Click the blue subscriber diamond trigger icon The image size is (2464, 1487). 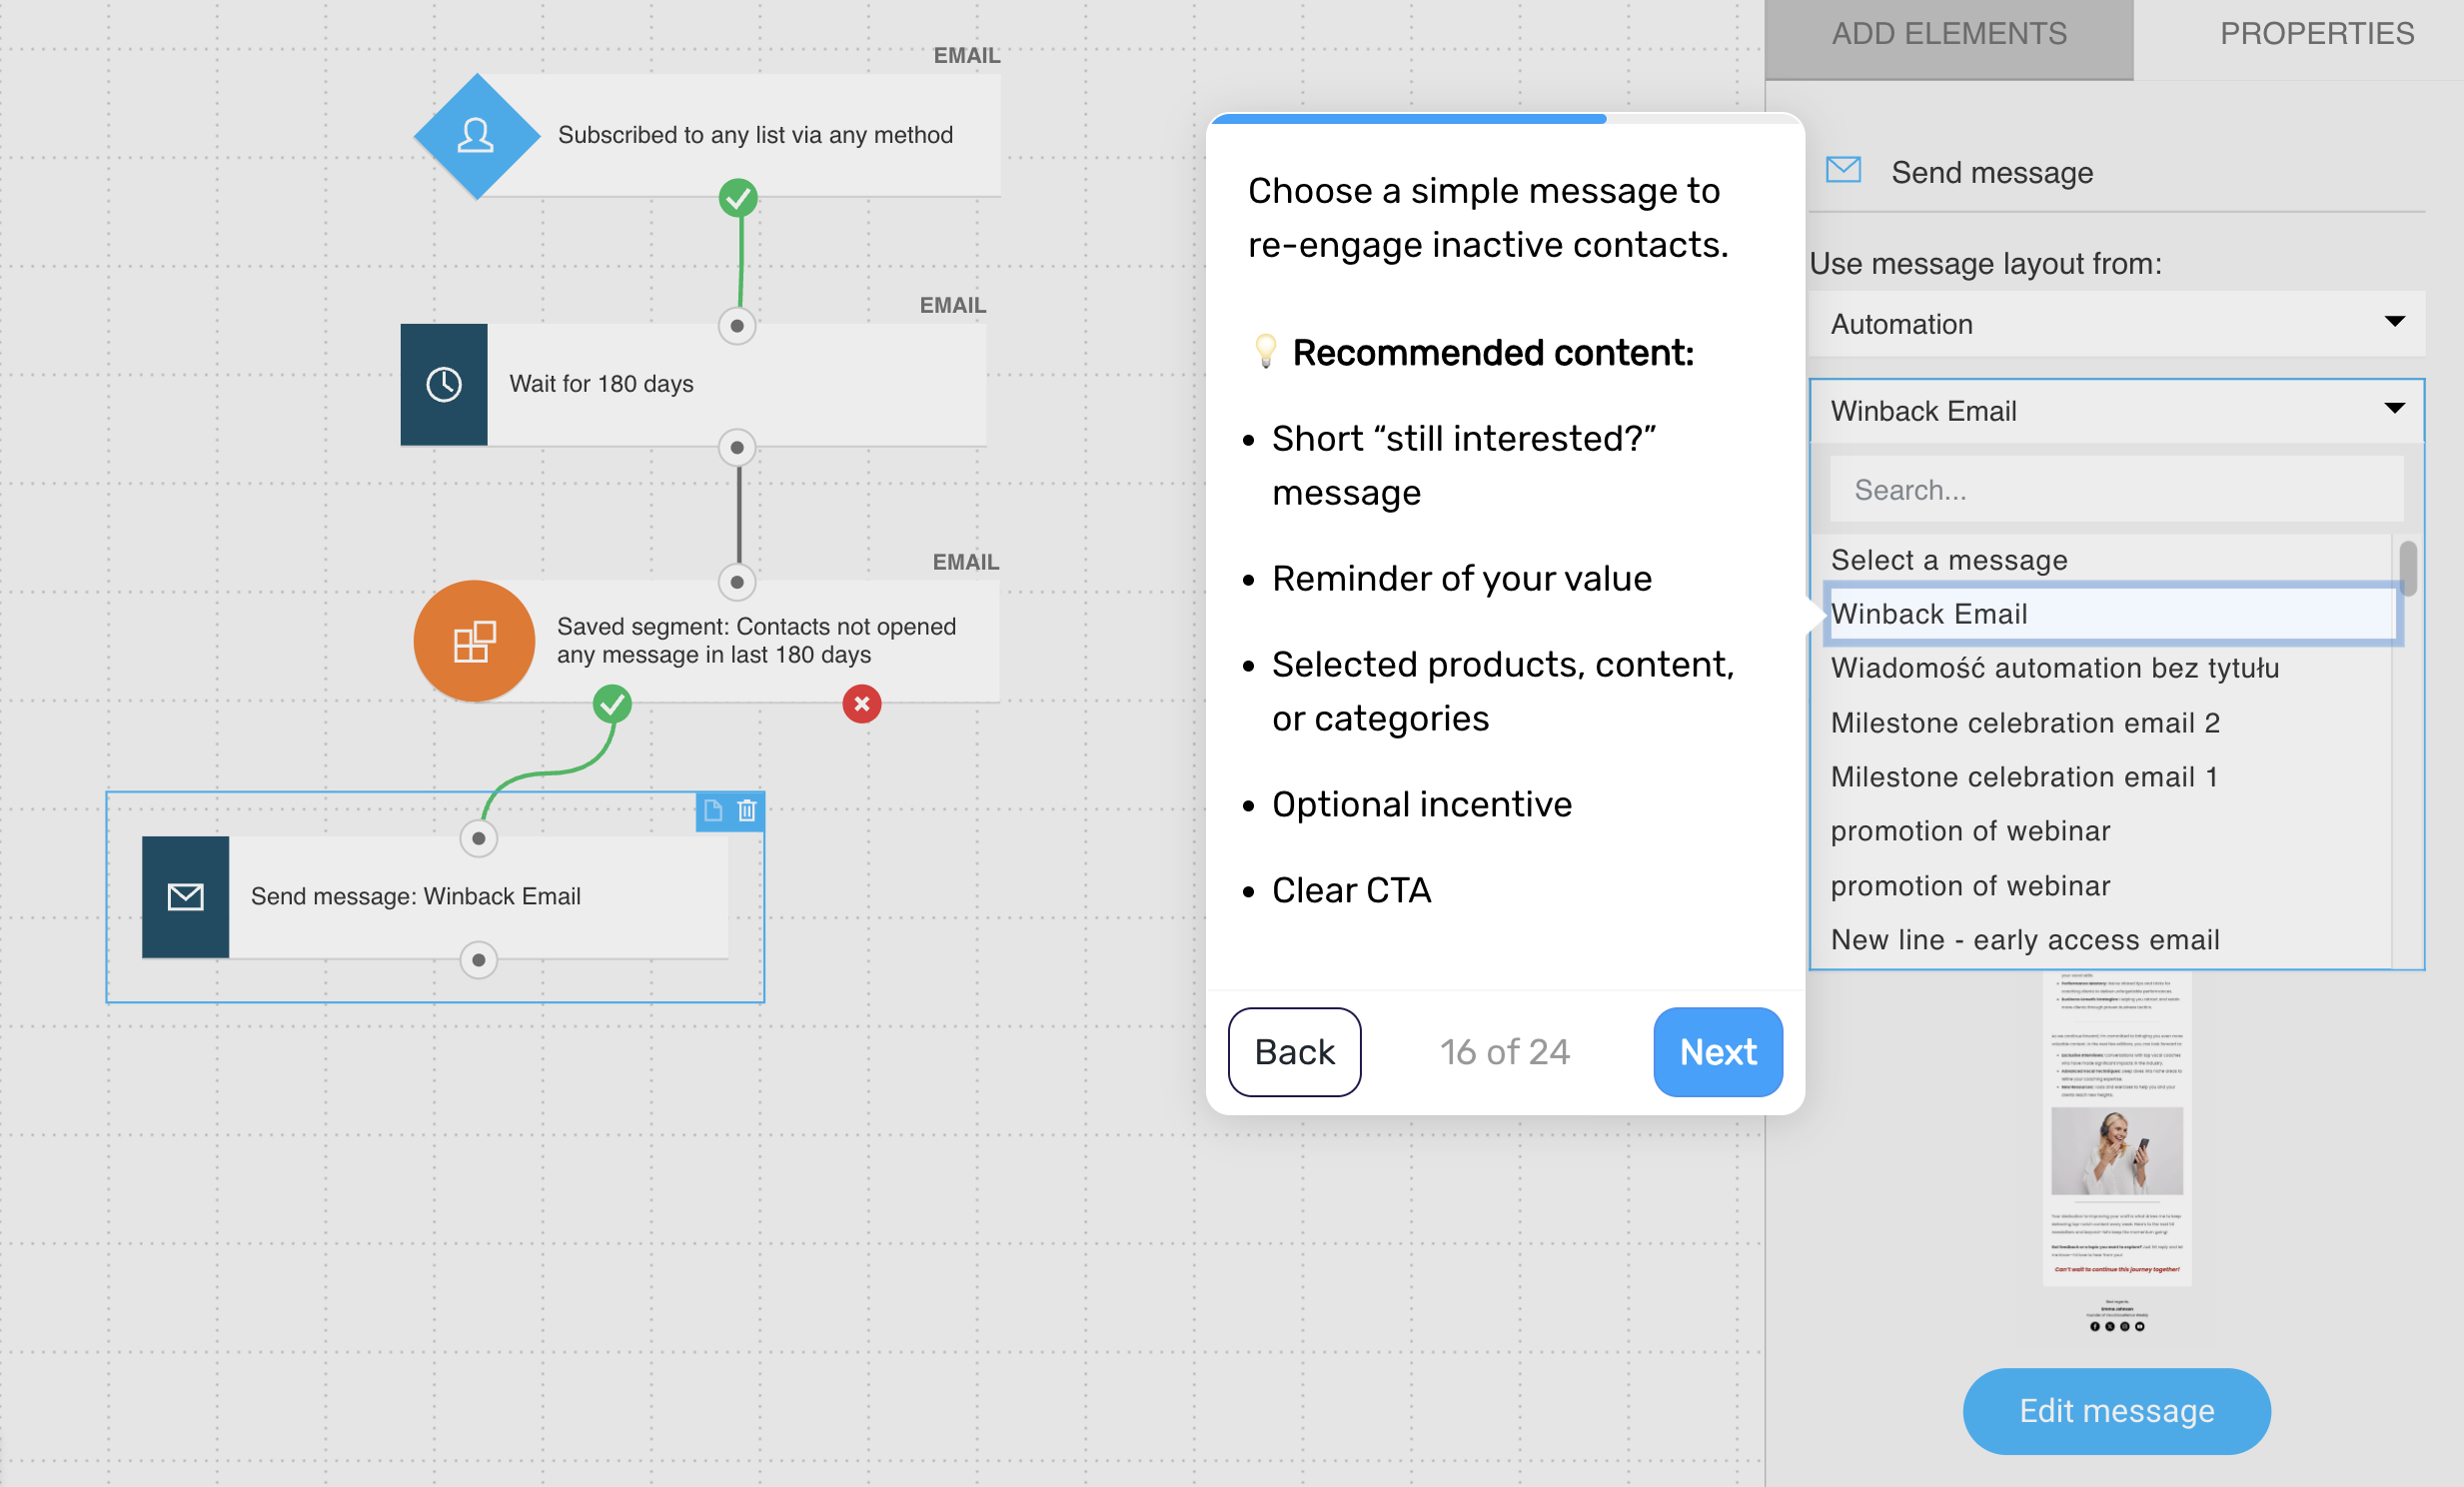[476, 135]
